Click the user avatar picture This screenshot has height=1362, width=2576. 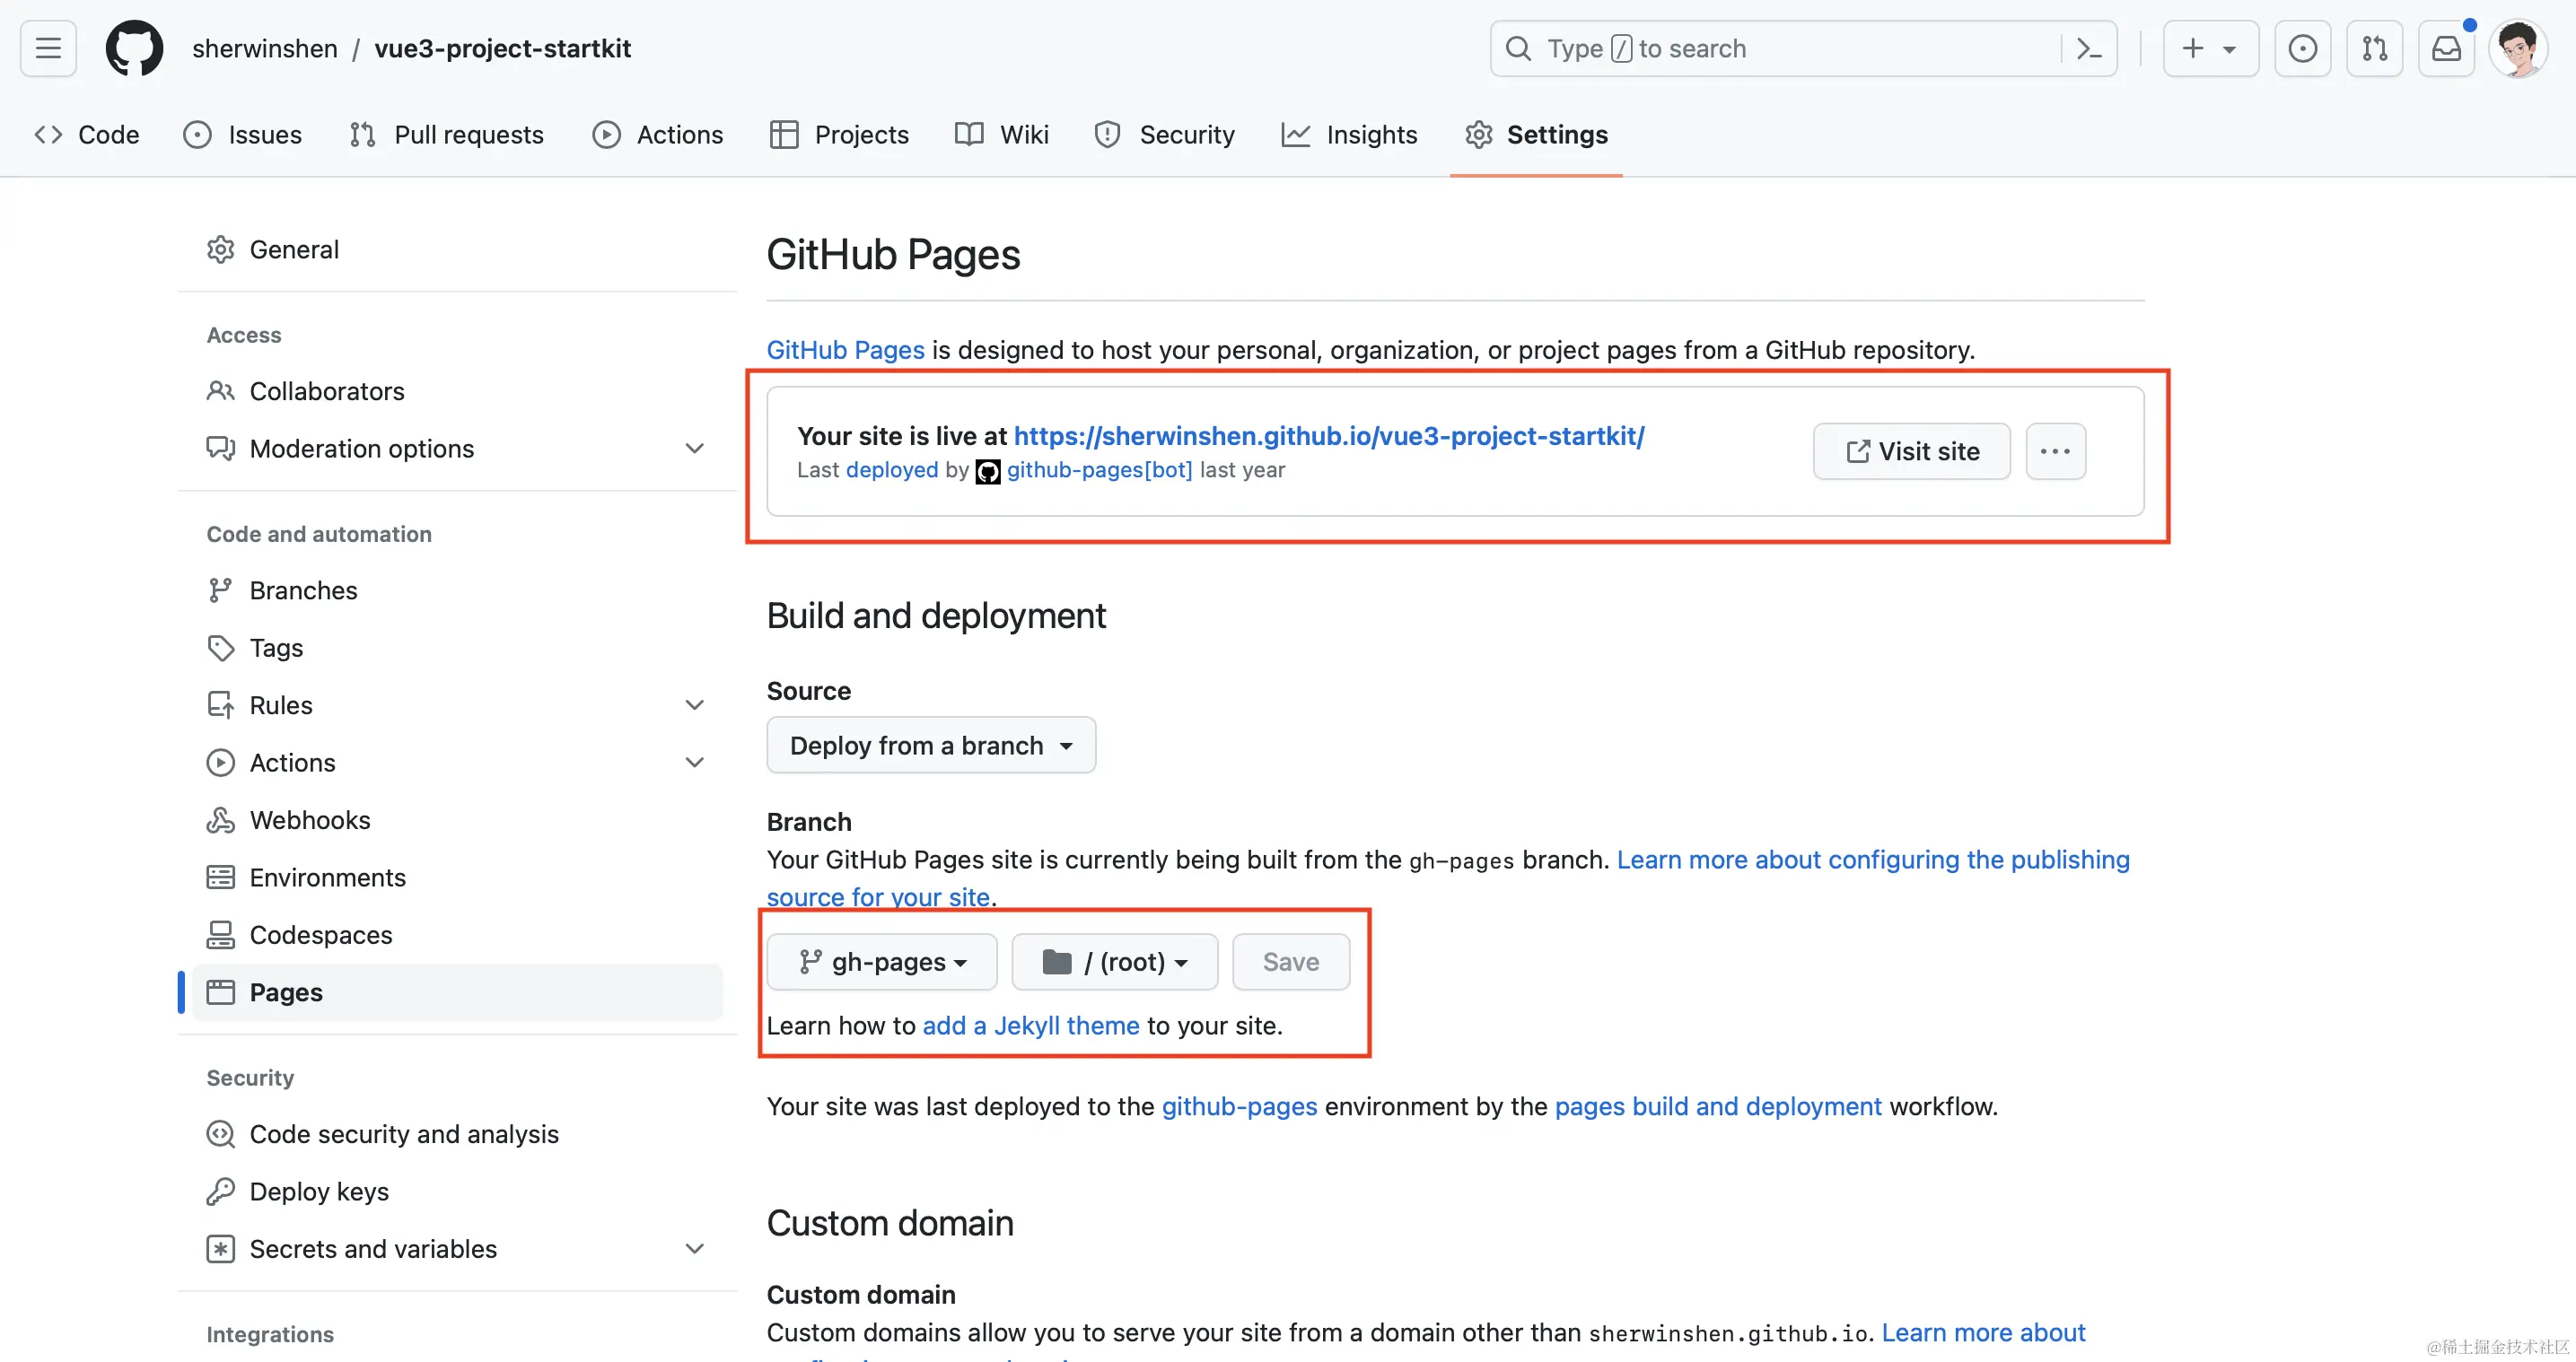(2518, 48)
